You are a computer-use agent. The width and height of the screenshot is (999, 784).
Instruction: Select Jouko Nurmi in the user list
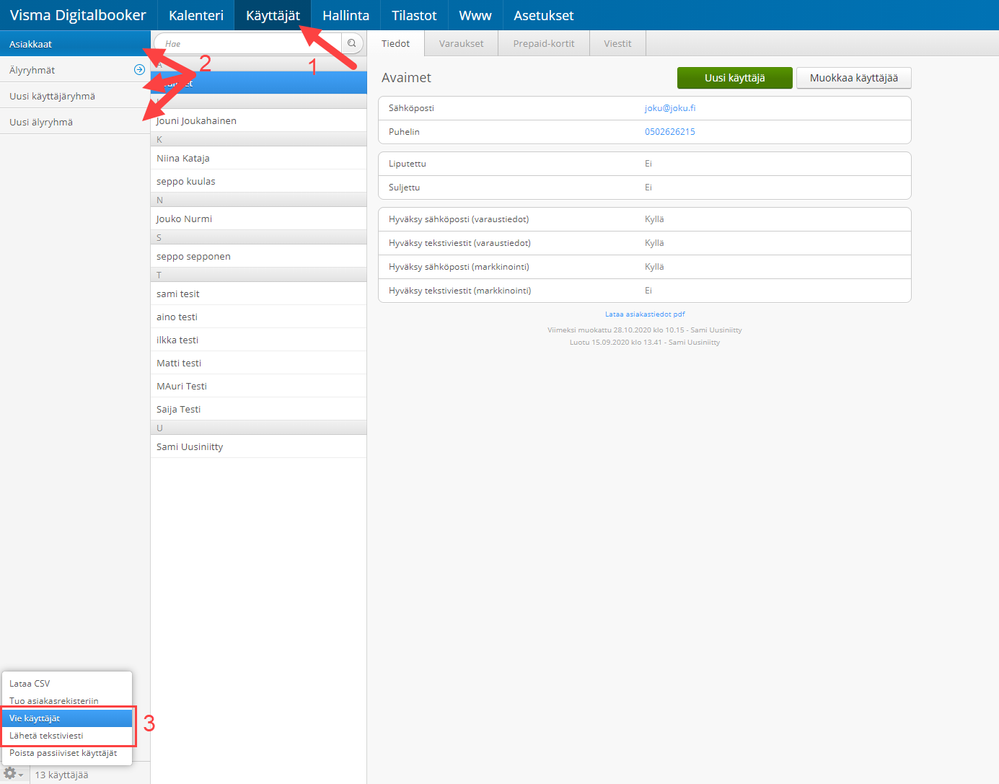259,218
